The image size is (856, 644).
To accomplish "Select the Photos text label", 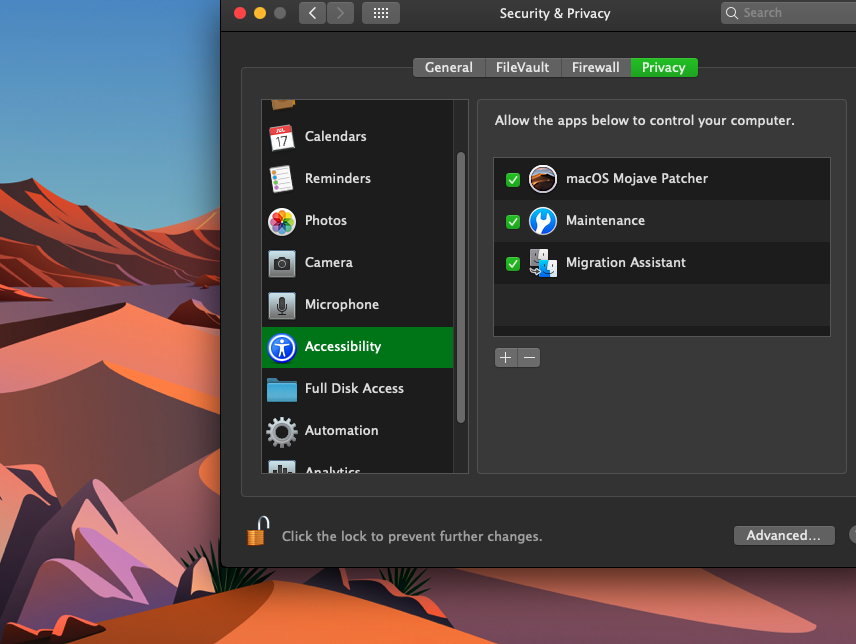I will point(325,220).
